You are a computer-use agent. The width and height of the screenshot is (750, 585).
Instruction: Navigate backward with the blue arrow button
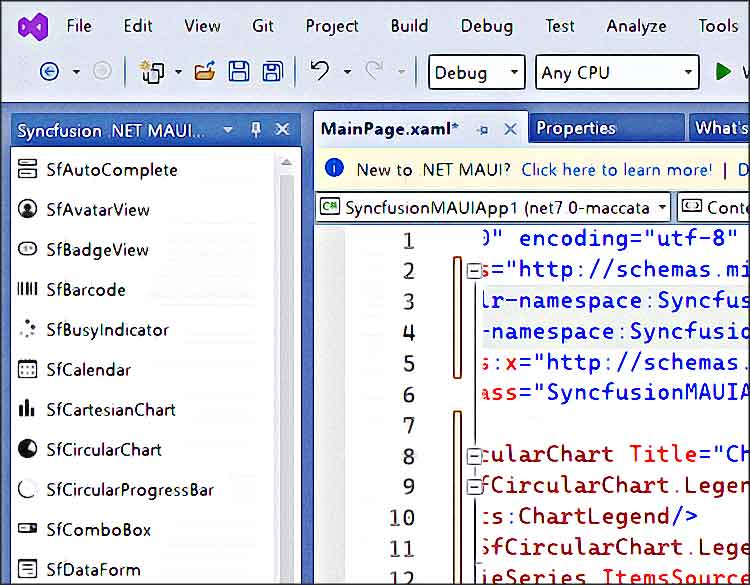coord(49,72)
